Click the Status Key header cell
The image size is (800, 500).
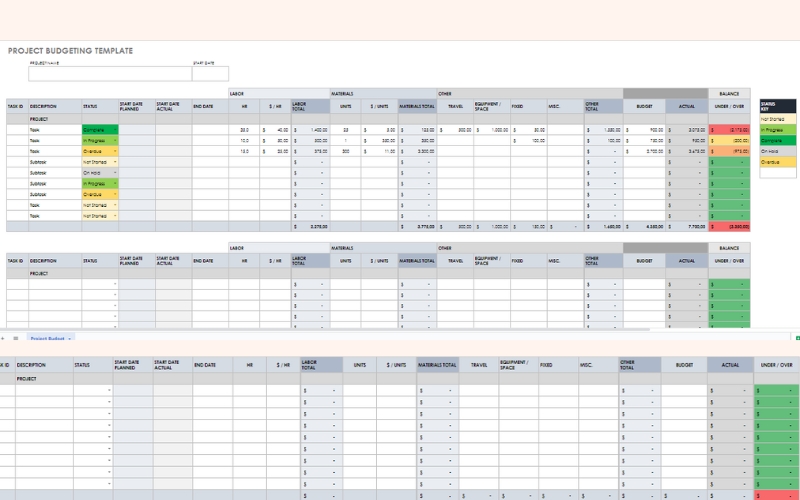(778, 106)
